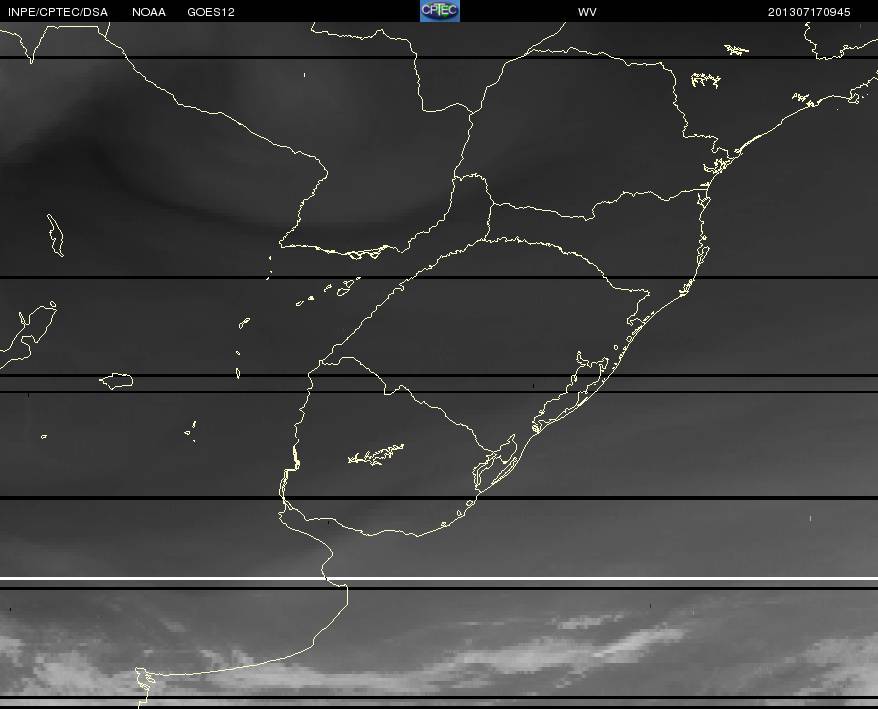Select the WV channel label
Viewport: 878px width, 709px height.
pyautogui.click(x=587, y=12)
